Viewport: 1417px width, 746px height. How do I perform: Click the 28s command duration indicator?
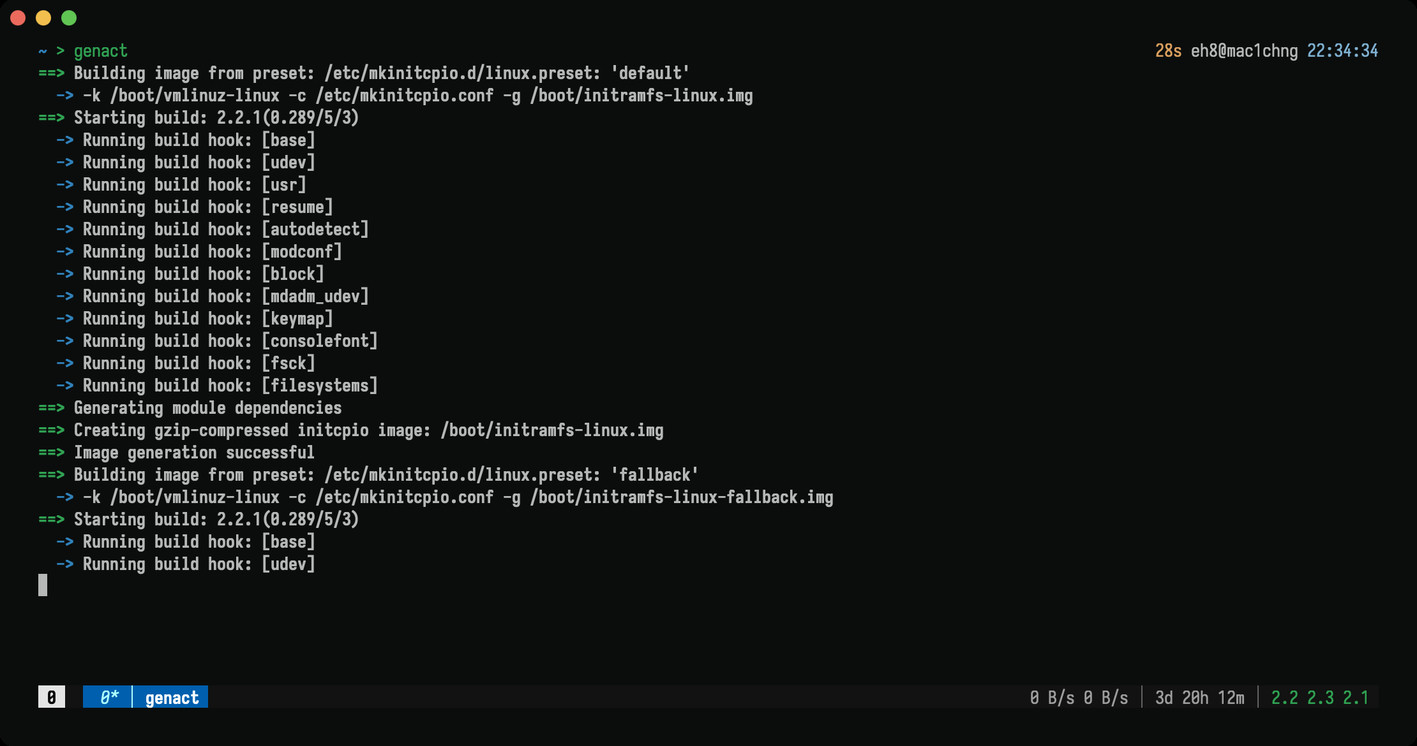click(1168, 51)
